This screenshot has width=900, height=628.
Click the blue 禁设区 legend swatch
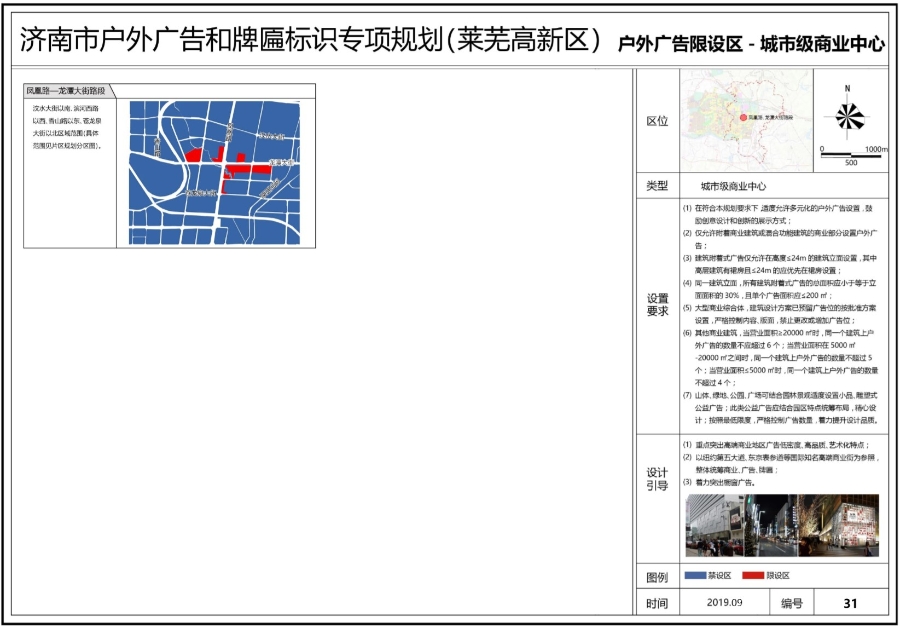[695, 576]
